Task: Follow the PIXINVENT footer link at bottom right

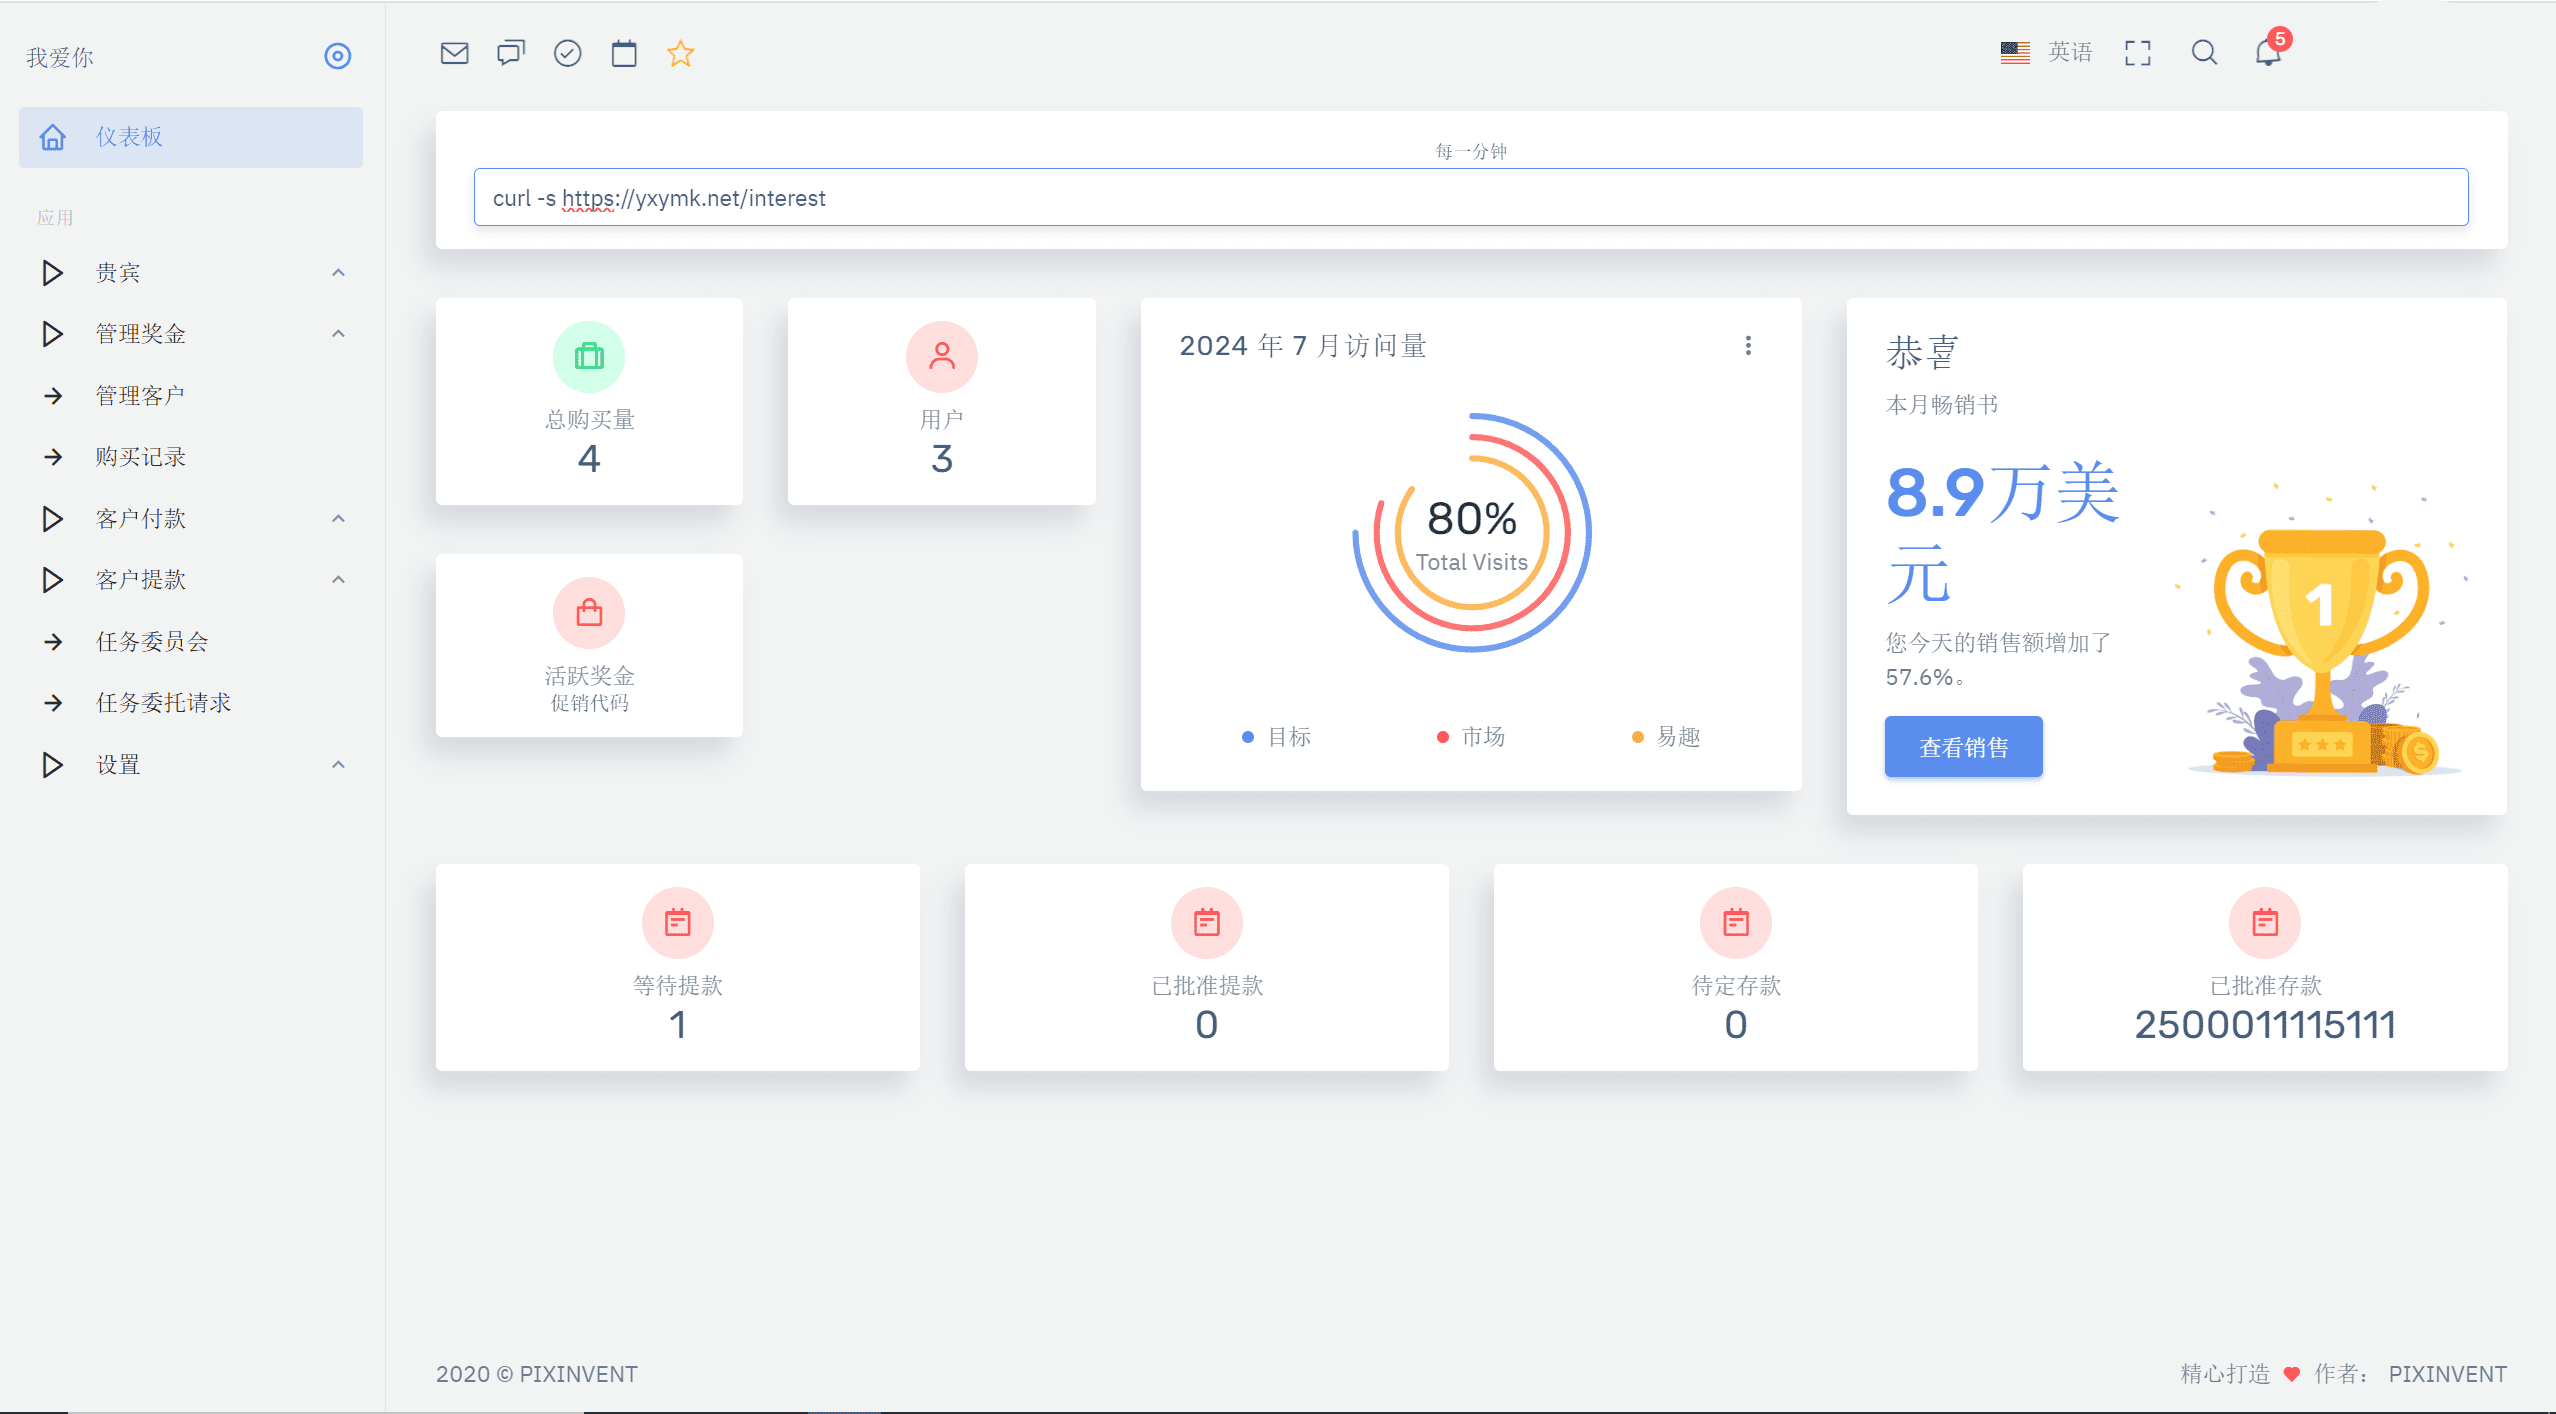Action: [2447, 1374]
